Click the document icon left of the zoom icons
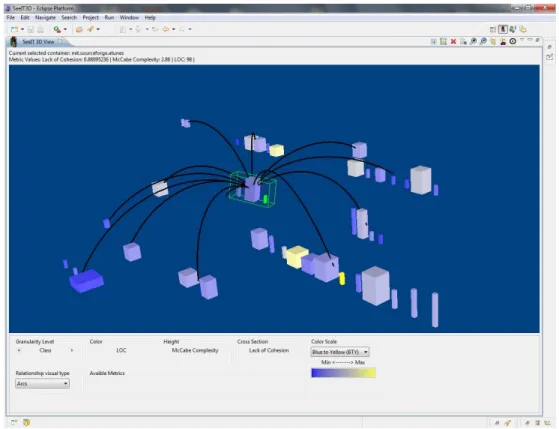The height and width of the screenshot is (429, 559). (463, 42)
